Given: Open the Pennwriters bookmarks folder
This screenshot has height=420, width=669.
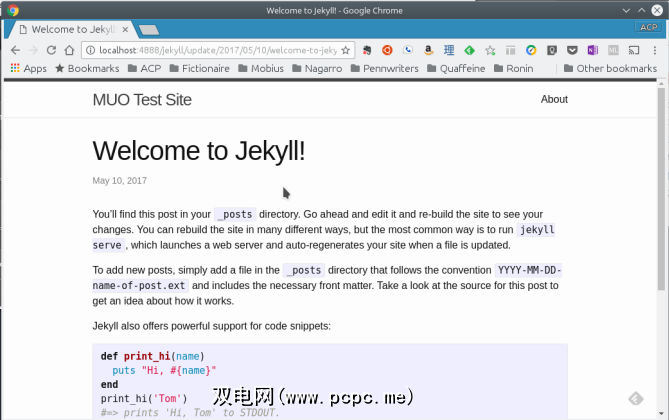Looking at the screenshot, I should click(x=384, y=68).
